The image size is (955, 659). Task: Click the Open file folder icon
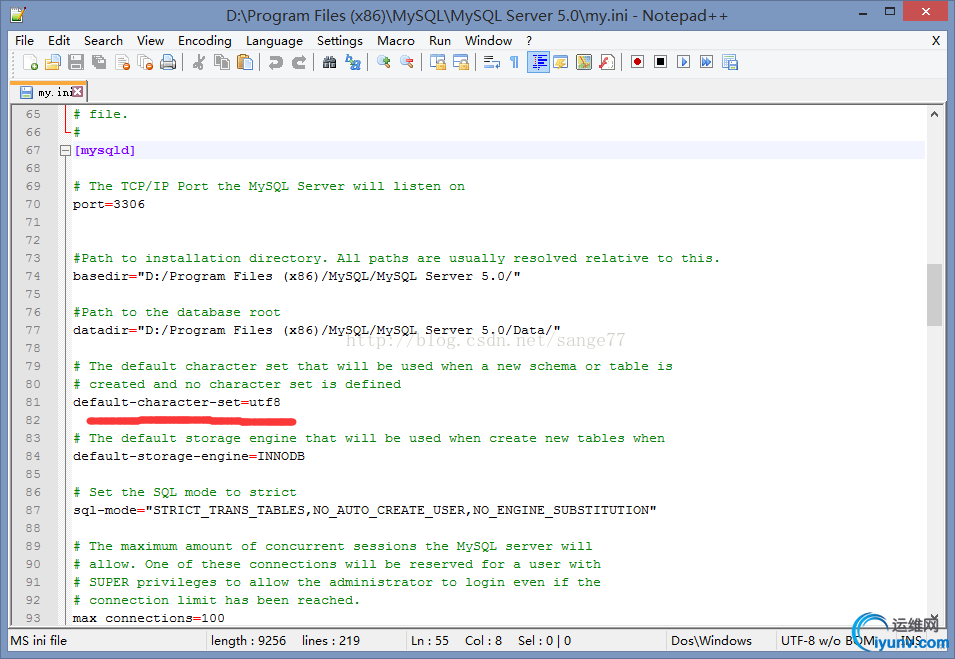tap(53, 62)
